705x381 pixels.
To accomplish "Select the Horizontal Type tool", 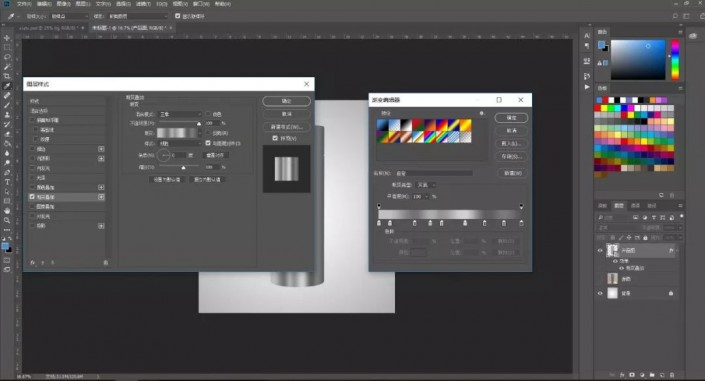I will (7, 182).
